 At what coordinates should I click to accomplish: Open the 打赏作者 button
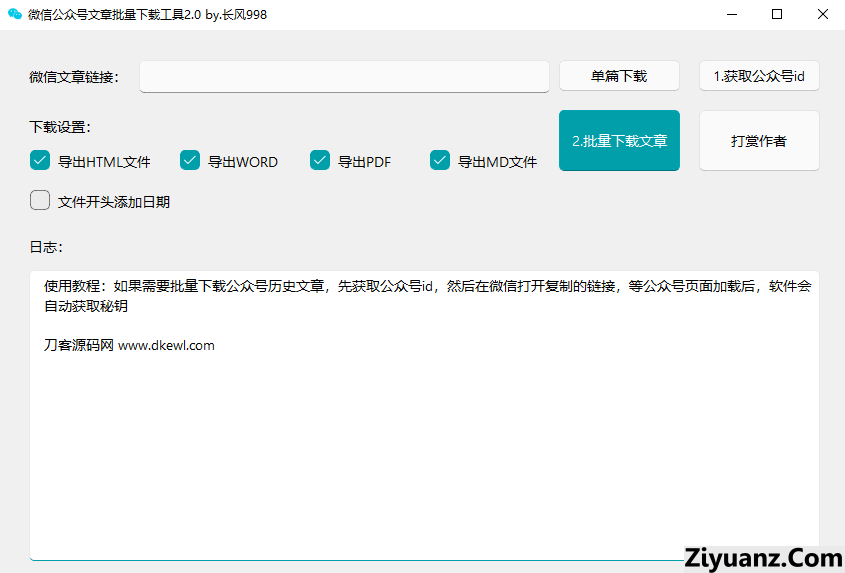click(x=758, y=141)
